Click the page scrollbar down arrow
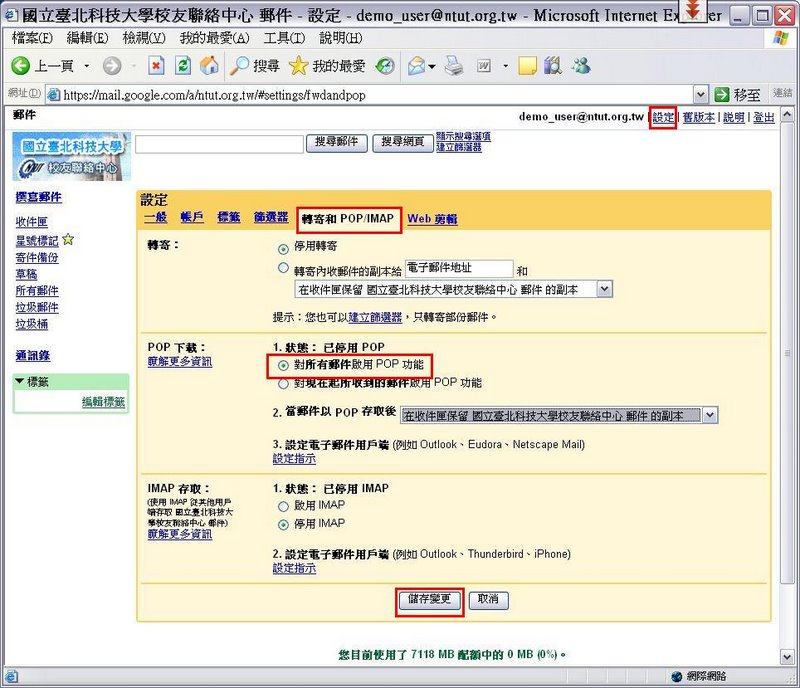This screenshot has width=800, height=688. pyautogui.click(x=787, y=657)
